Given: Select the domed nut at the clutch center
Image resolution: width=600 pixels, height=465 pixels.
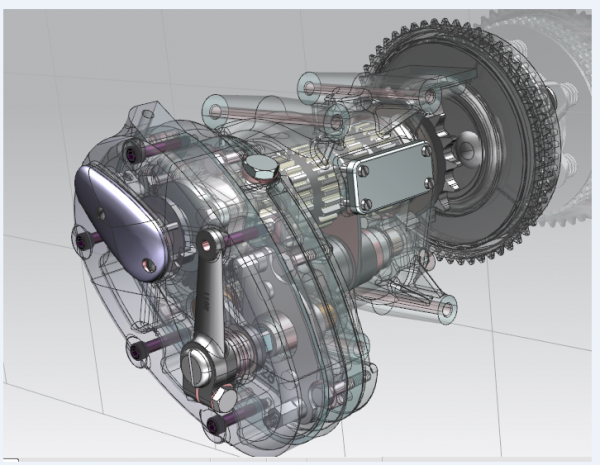Looking at the screenshot, I should [468, 150].
